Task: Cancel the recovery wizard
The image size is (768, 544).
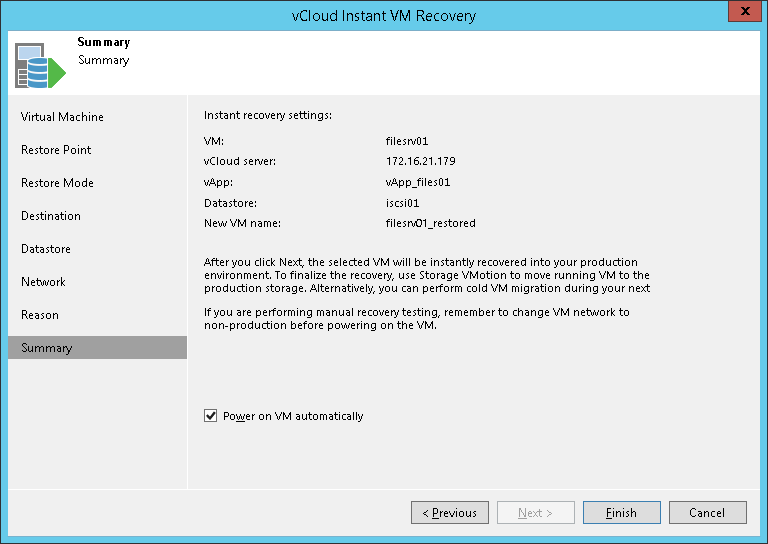Action: pyautogui.click(x=708, y=513)
